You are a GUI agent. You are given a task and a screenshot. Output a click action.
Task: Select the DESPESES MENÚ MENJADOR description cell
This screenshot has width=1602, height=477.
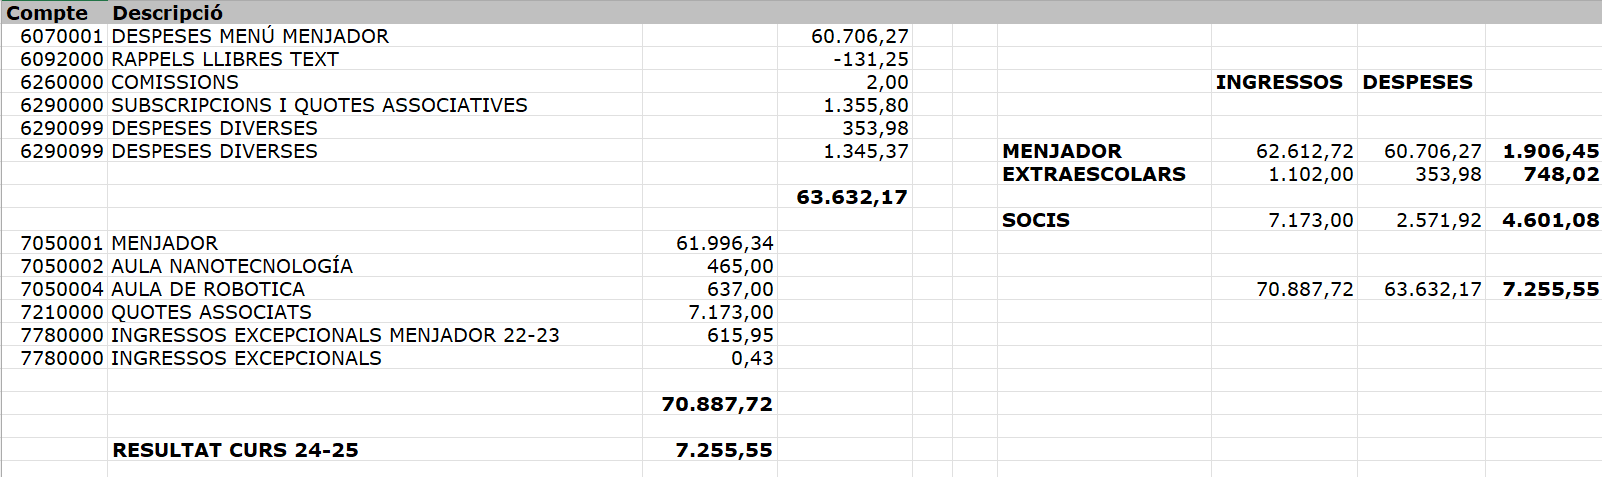tap(250, 36)
